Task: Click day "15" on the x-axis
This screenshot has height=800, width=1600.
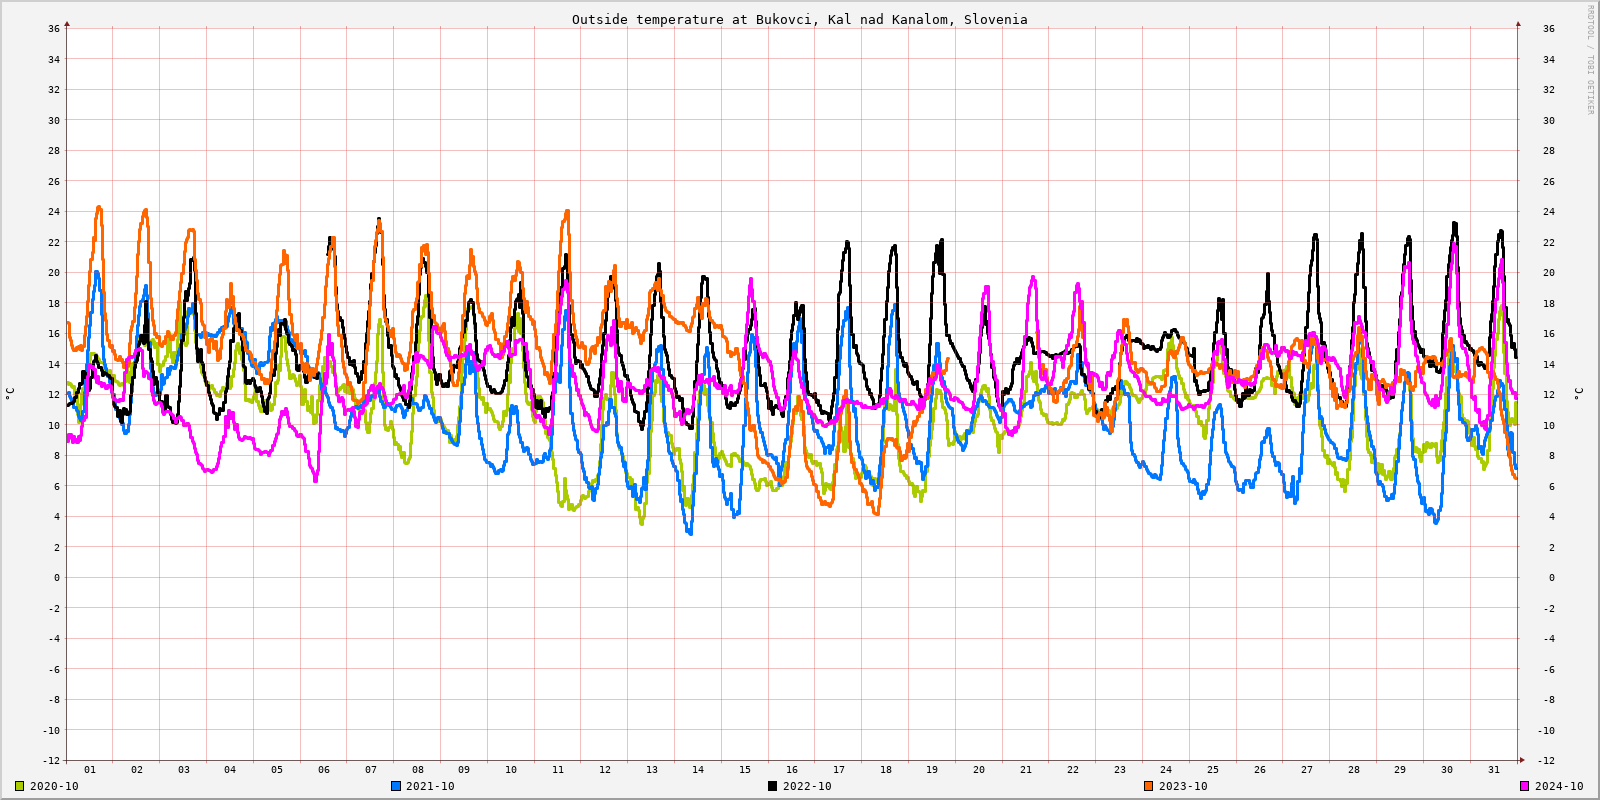Action: pos(745,770)
